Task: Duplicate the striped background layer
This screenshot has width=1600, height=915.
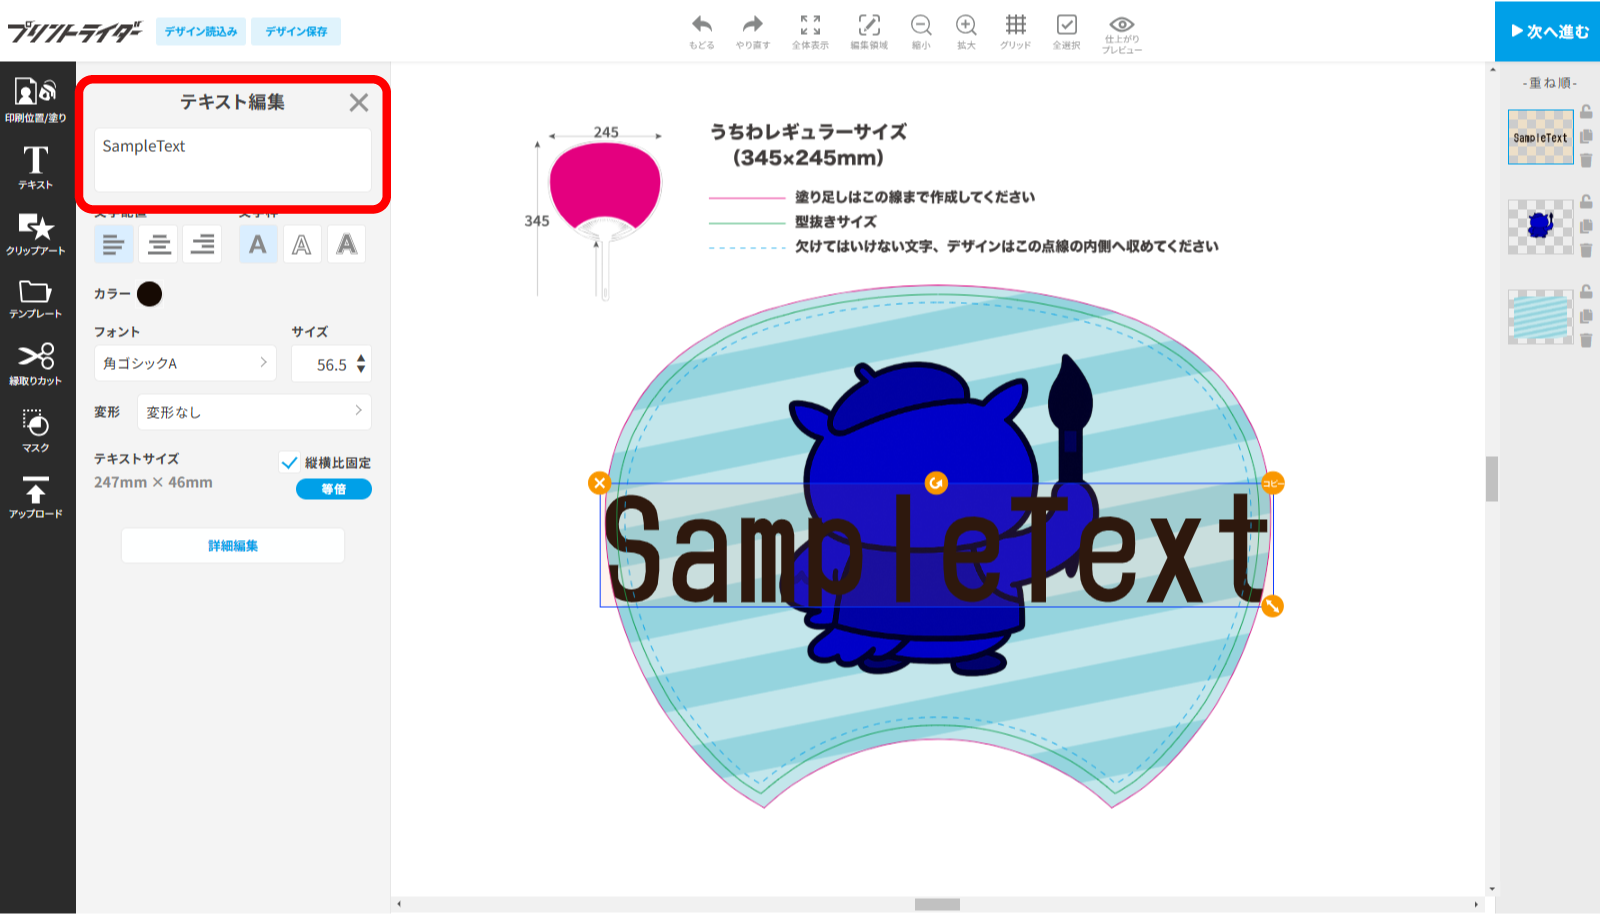Action: [1586, 316]
